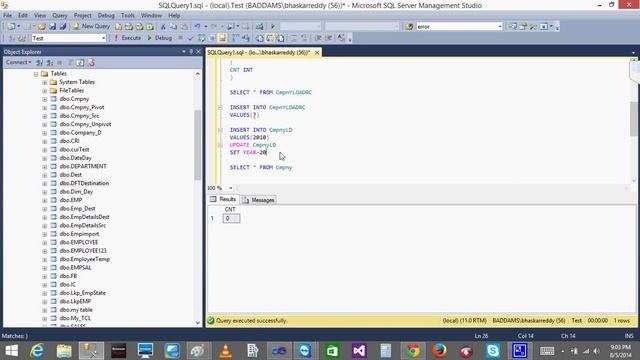640x360 pixels.
Task: Open the Tools menu
Action: tap(128, 15)
